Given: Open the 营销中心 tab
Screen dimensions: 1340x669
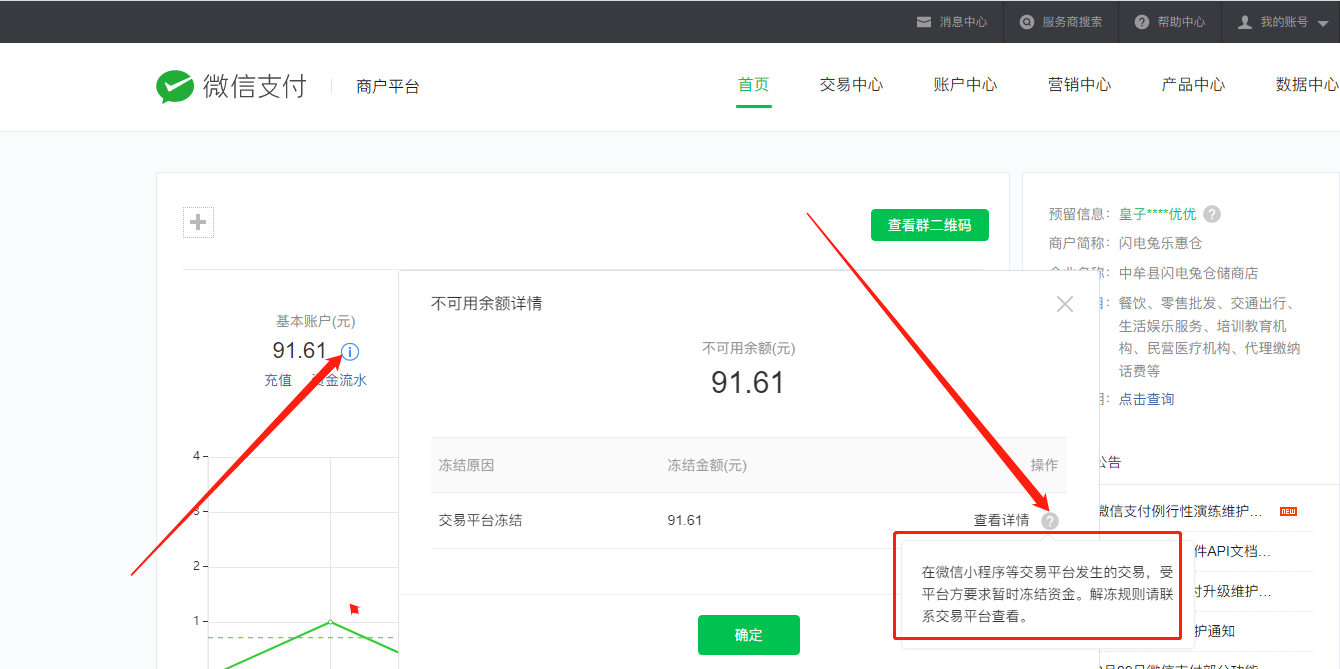Looking at the screenshot, I should coord(1079,85).
